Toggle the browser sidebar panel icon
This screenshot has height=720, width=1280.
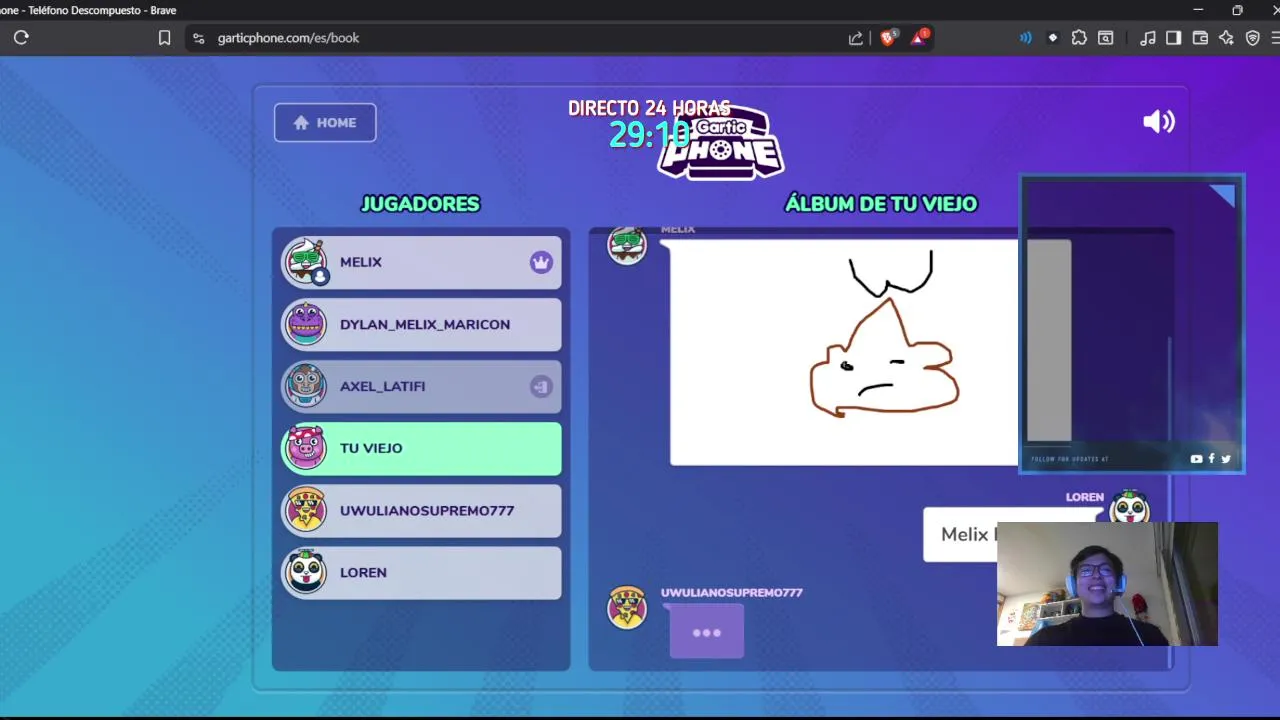(1174, 38)
